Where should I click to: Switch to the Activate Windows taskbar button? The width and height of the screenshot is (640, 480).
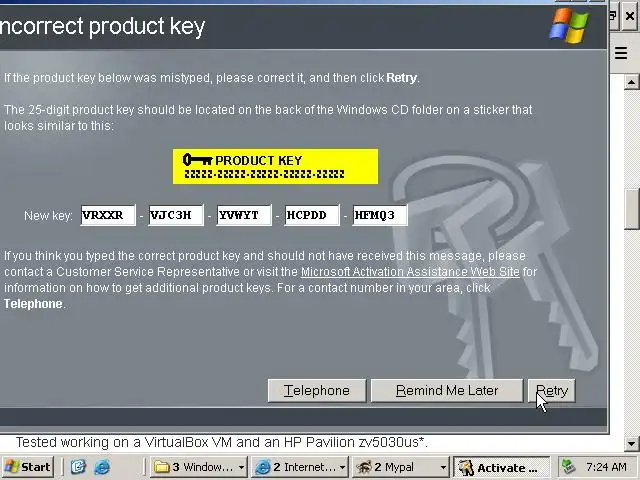pyautogui.click(x=501, y=467)
